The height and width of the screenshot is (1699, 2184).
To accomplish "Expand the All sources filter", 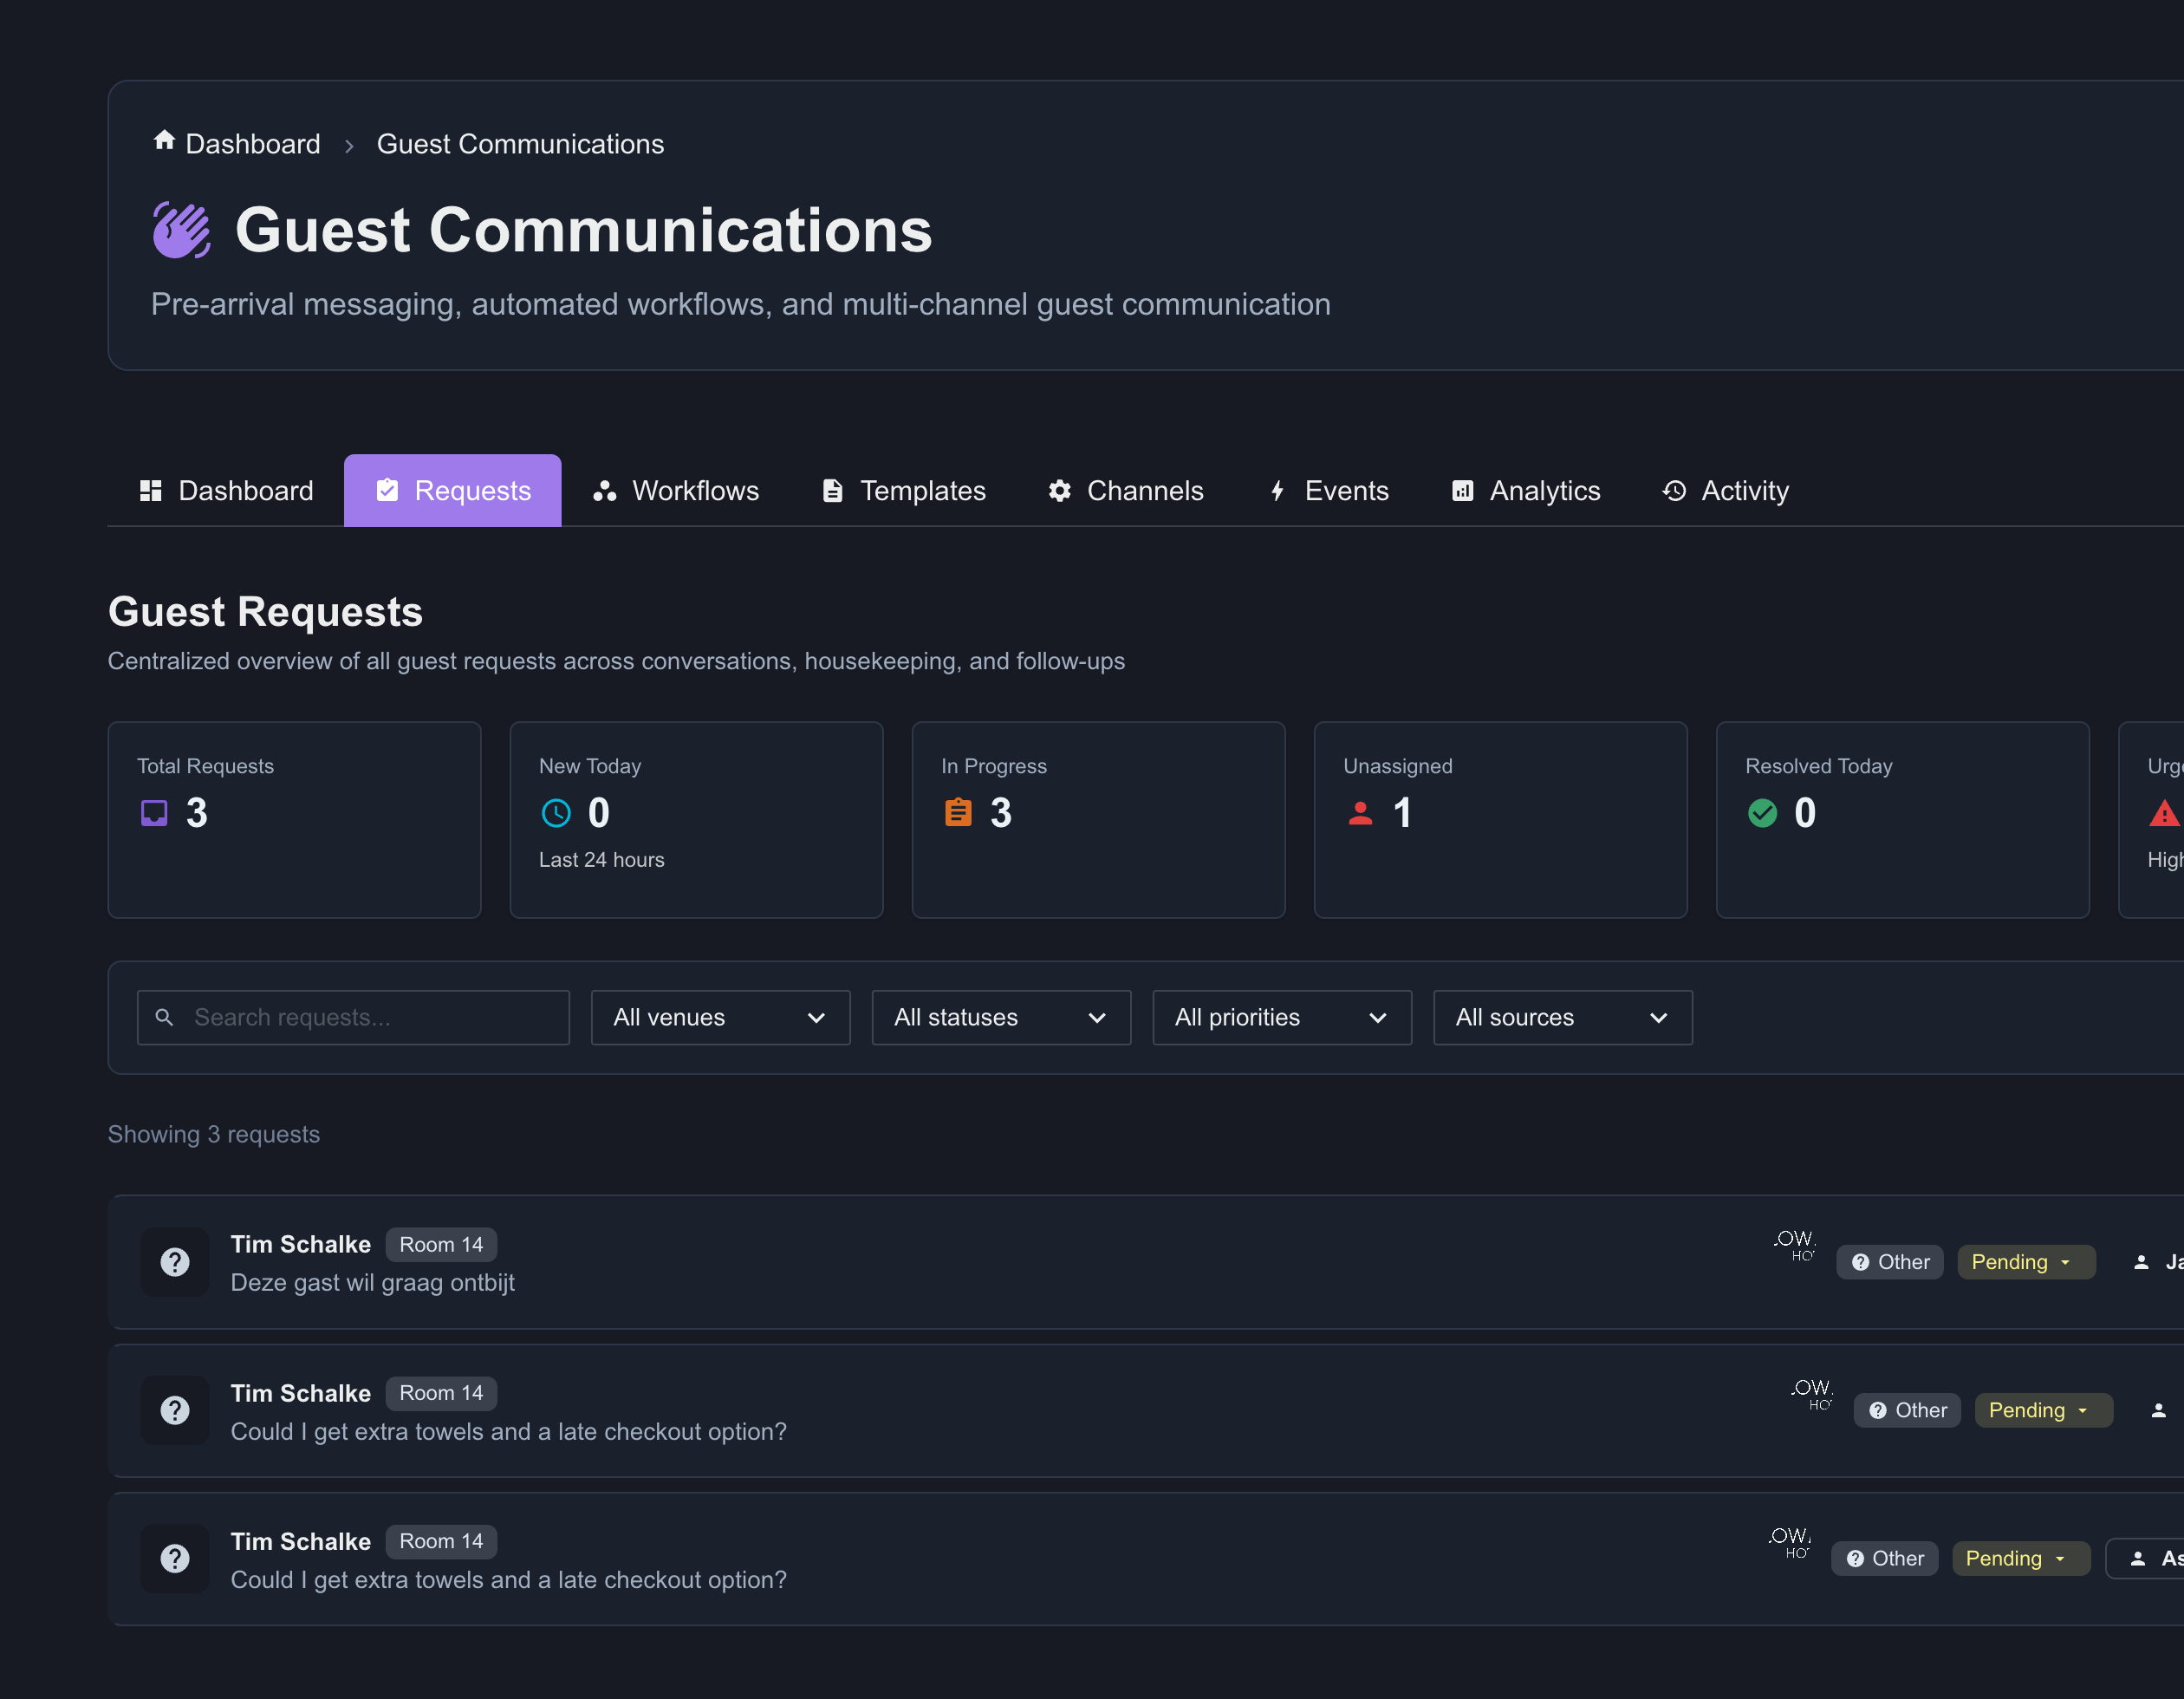I will point(1562,1017).
